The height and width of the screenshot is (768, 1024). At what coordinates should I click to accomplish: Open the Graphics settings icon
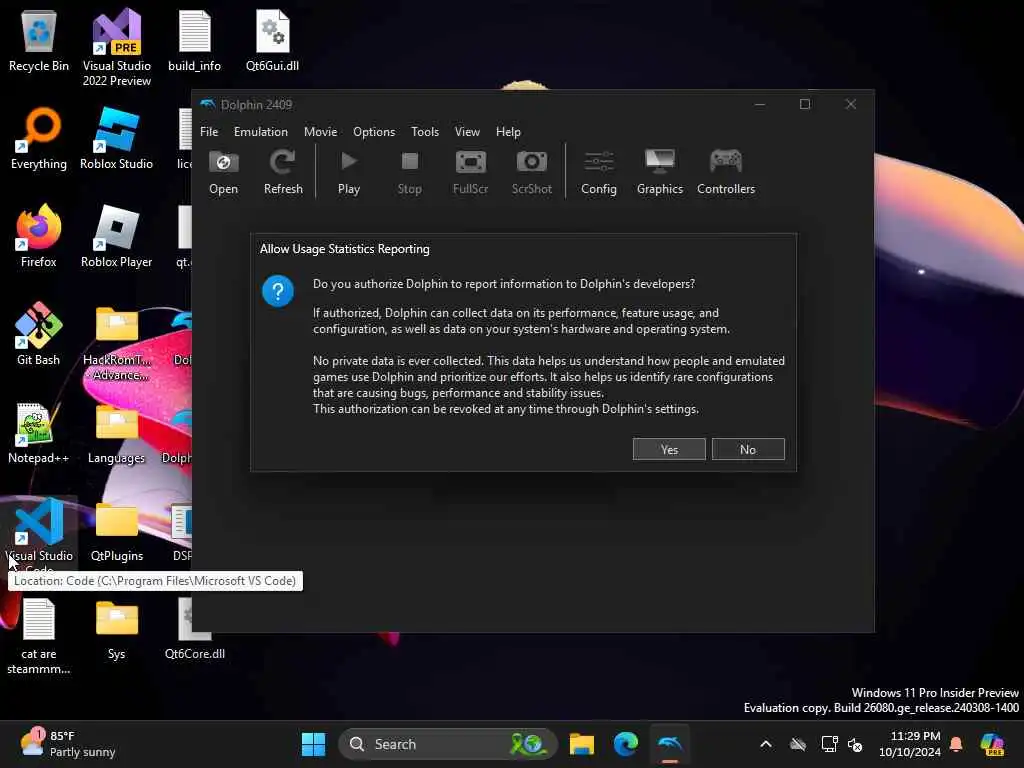tap(660, 172)
